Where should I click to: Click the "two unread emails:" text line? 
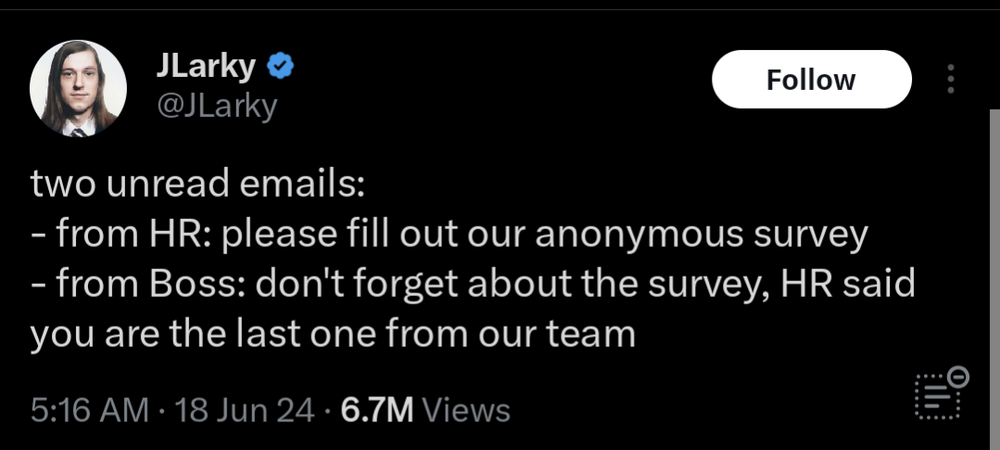pos(198,184)
